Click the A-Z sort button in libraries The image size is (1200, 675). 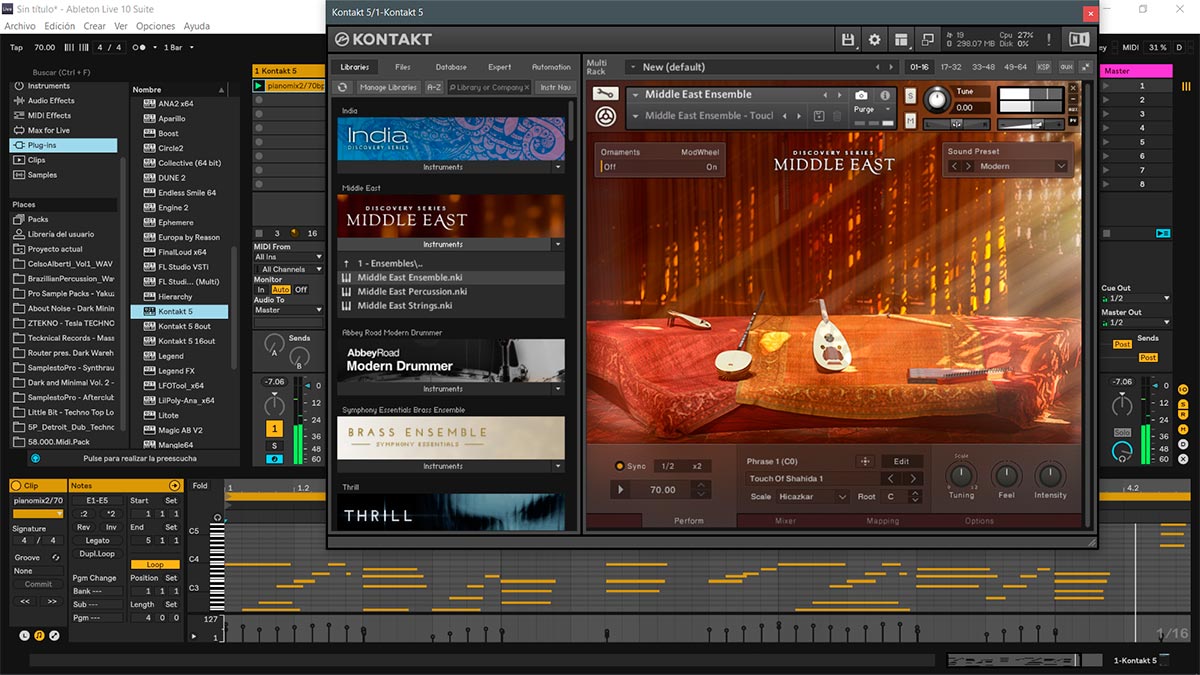click(x=434, y=88)
